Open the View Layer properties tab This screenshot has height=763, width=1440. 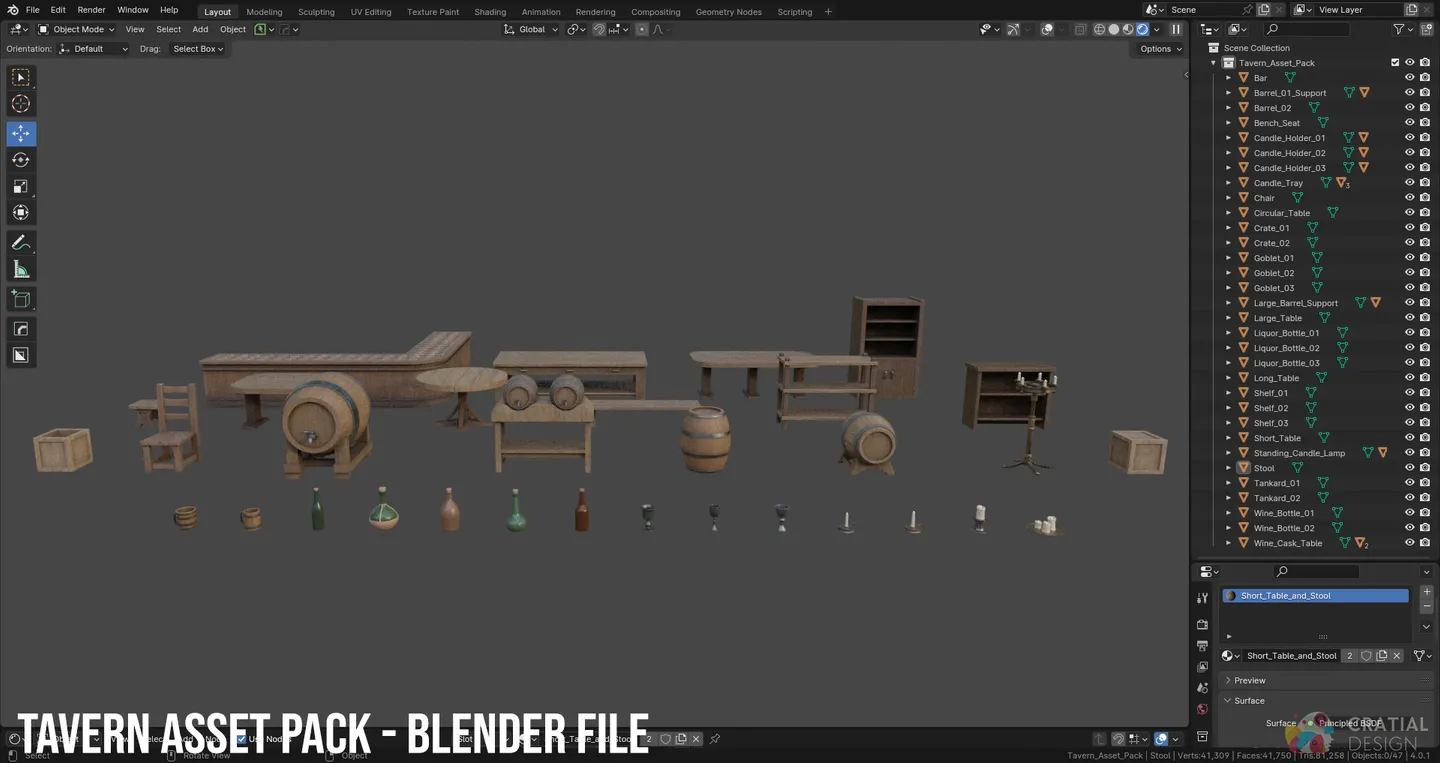pos(1203,667)
